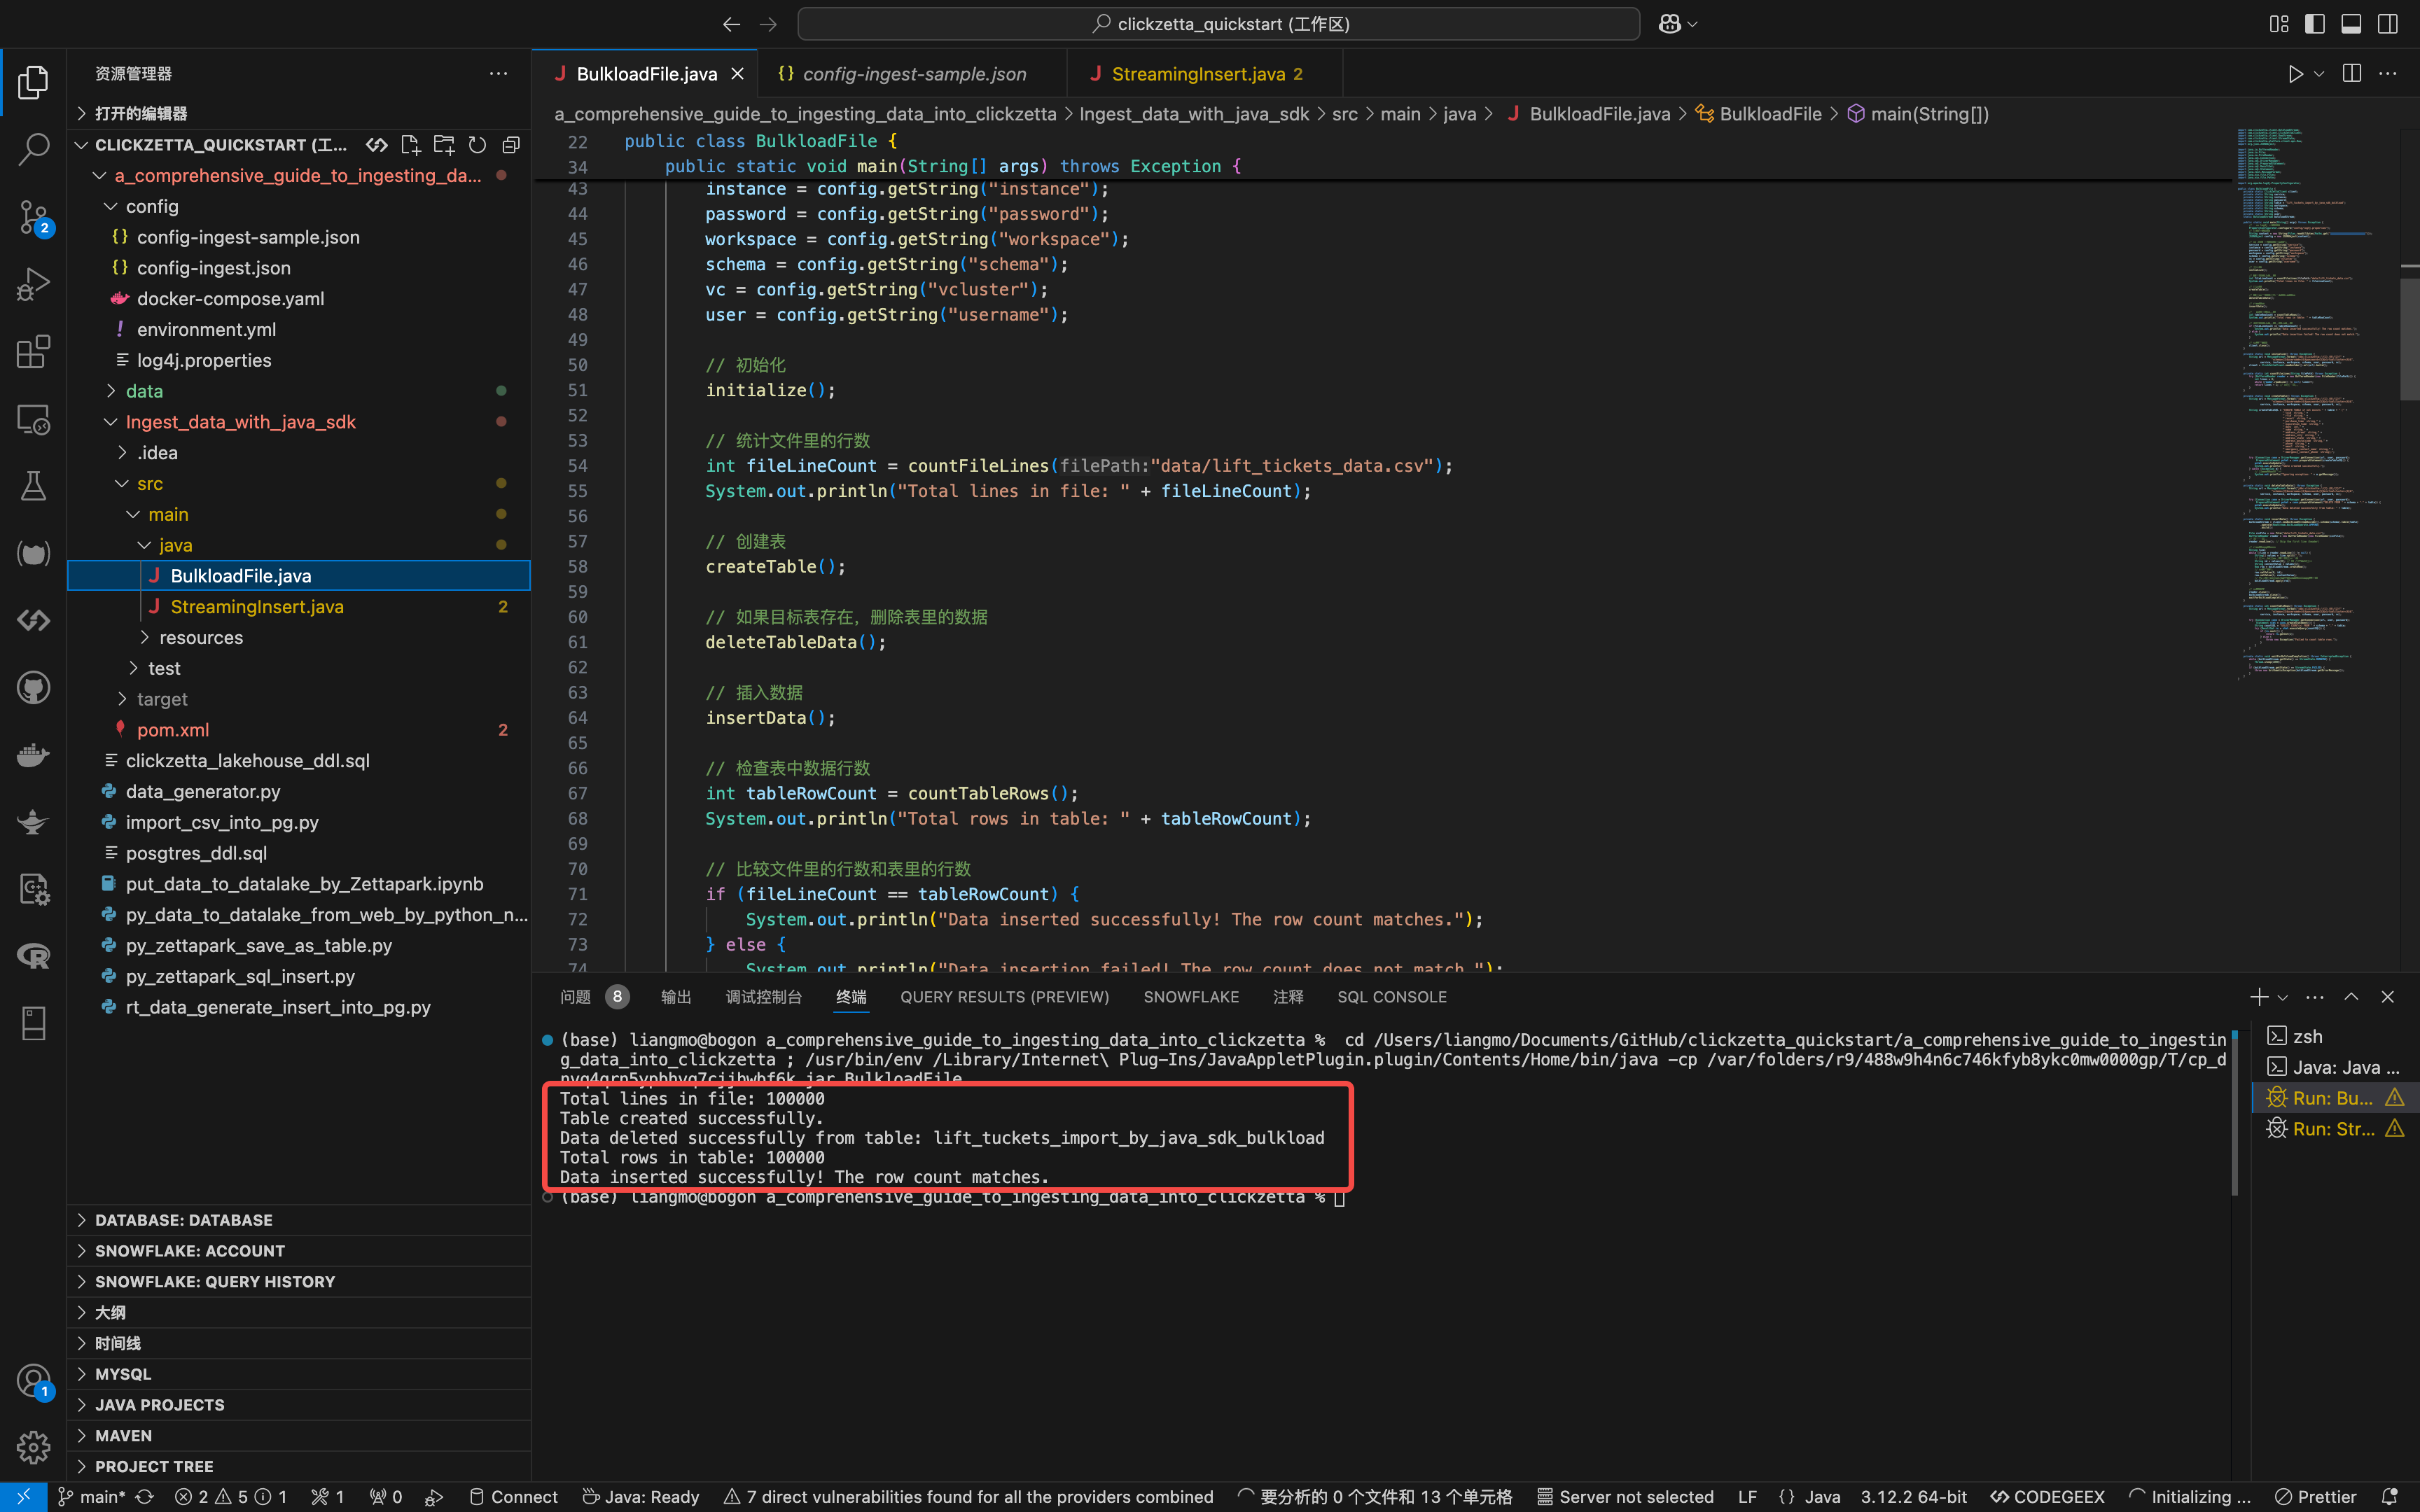This screenshot has height=1512, width=2420.
Task: Expand the MAVEN section
Action: click(x=123, y=1435)
